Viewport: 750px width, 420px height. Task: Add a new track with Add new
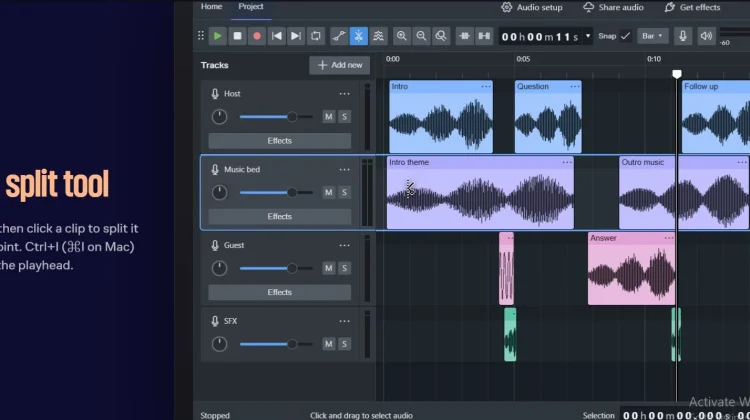pos(340,65)
